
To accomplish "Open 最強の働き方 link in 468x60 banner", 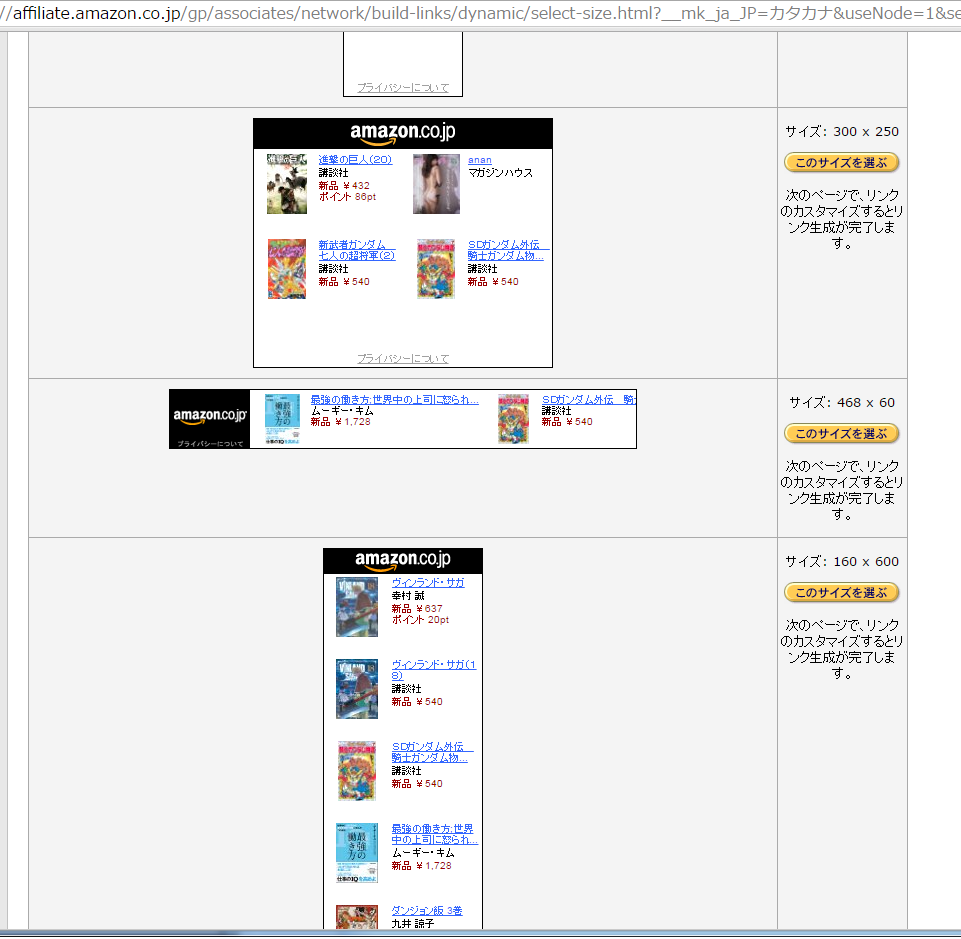I will pos(395,400).
